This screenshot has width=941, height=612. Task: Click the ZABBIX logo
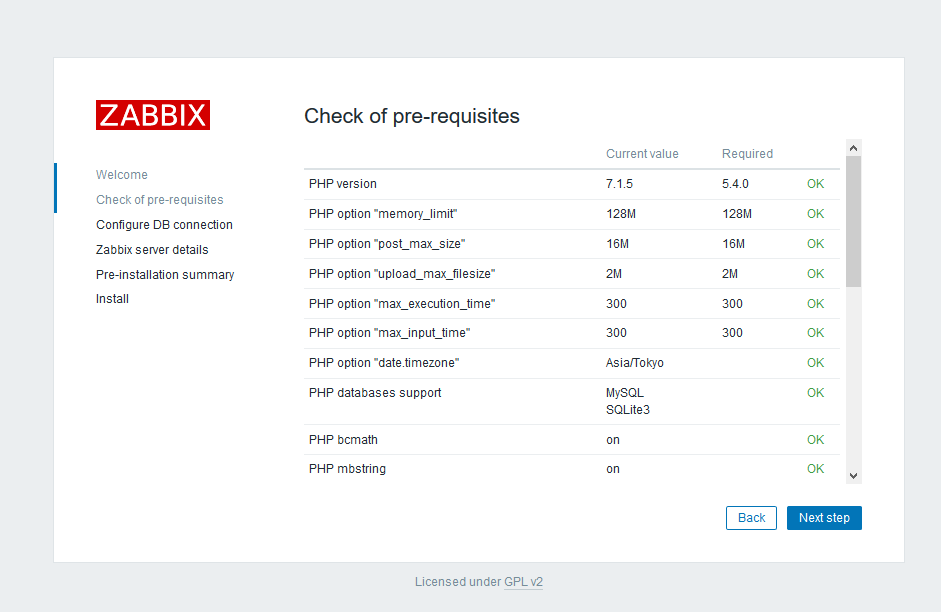click(x=153, y=115)
